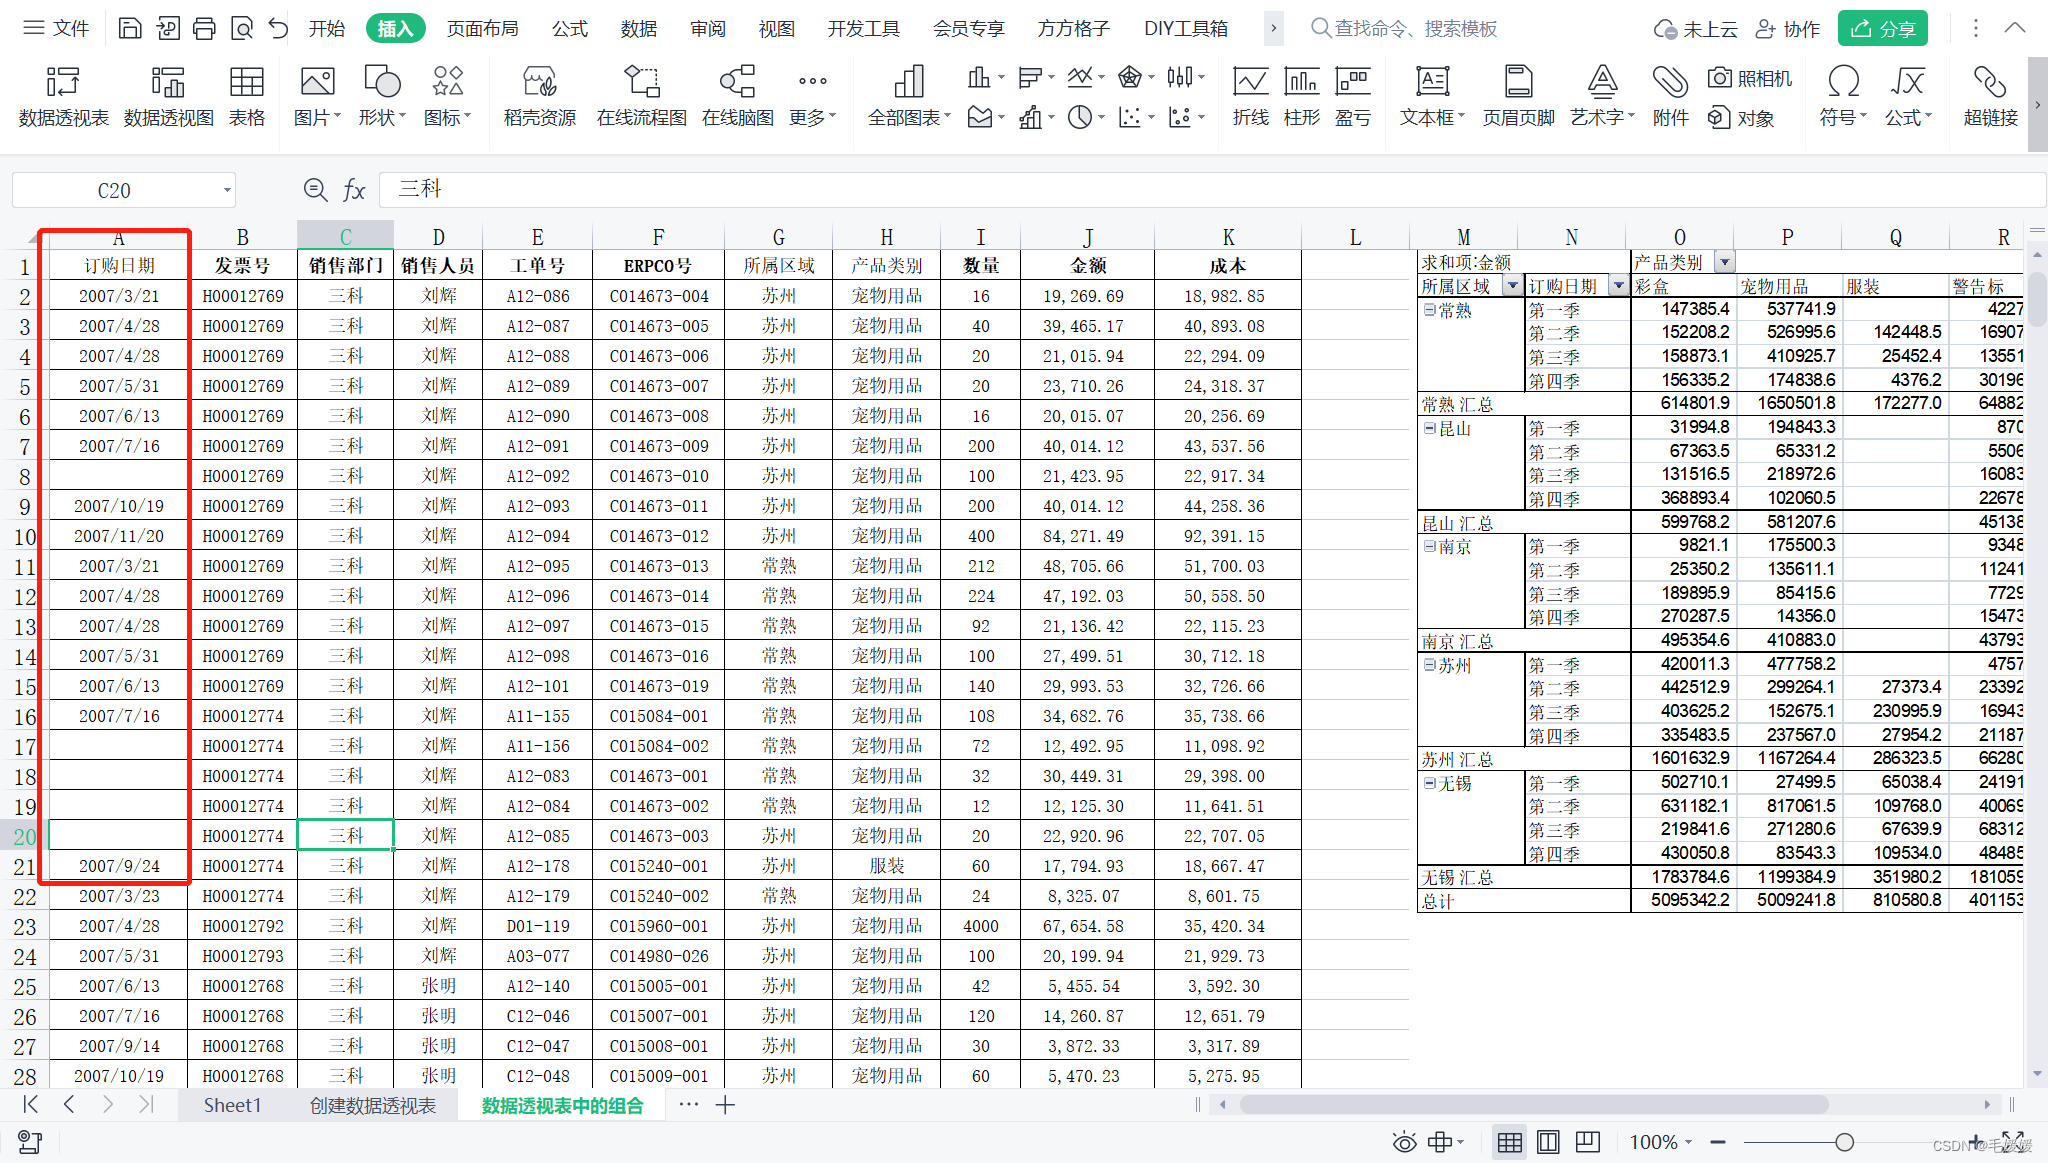Click the undo arrow icon
Image resolution: width=2048 pixels, height=1163 pixels.
pos(279,28)
